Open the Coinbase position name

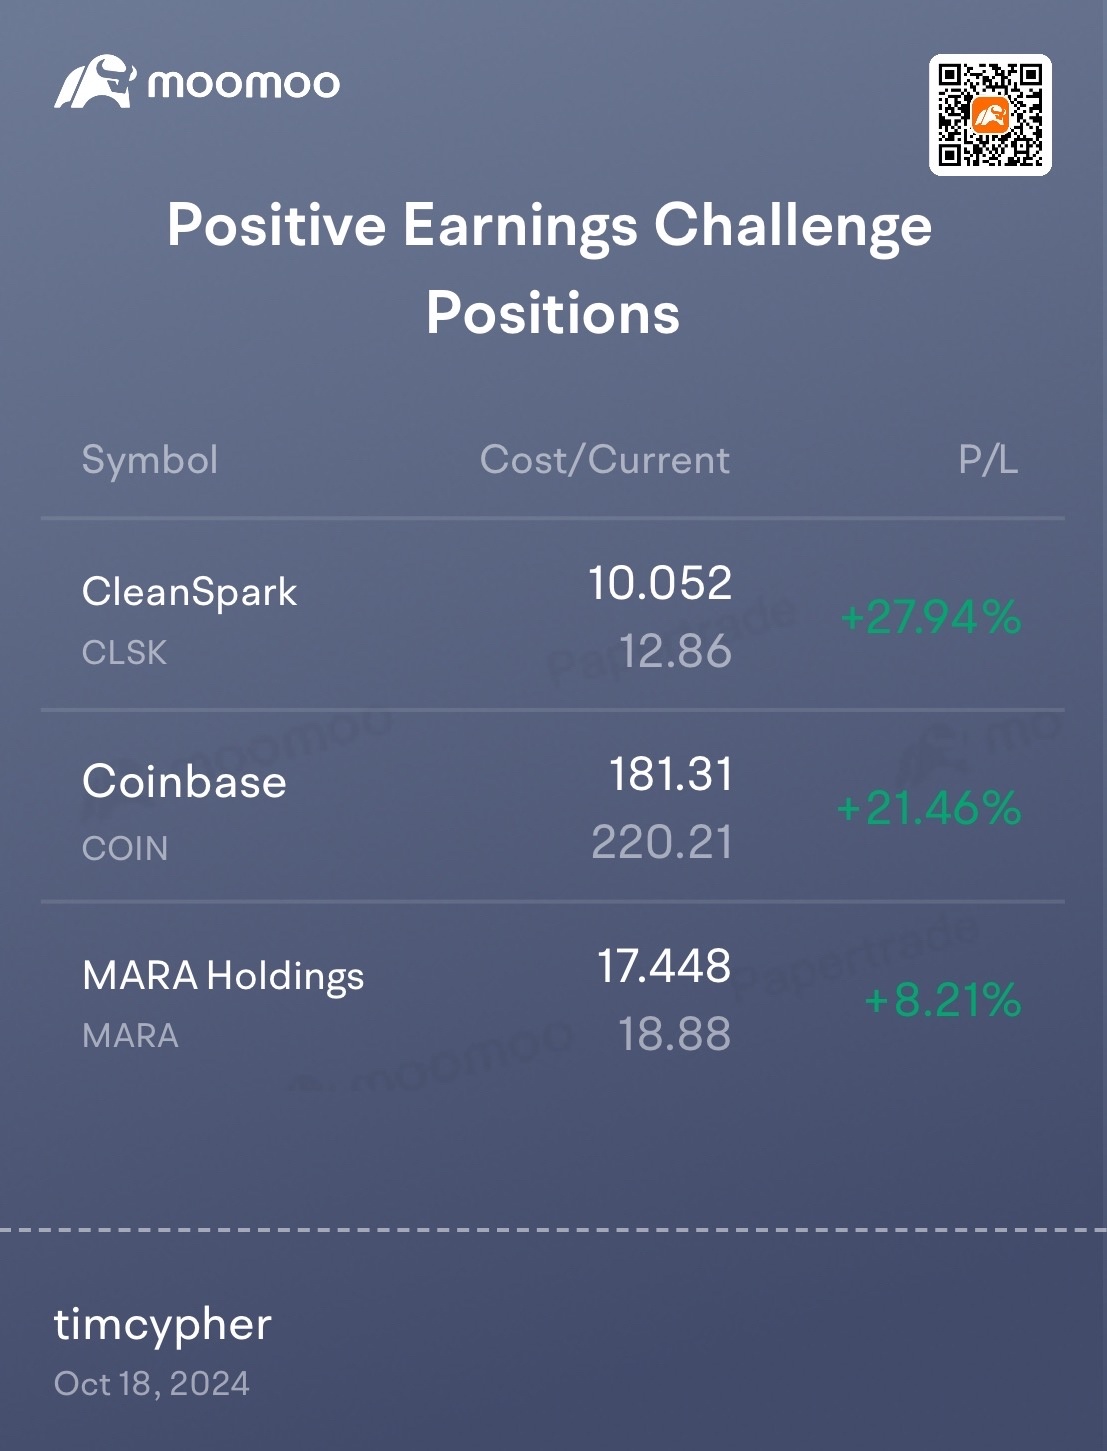pos(185,781)
